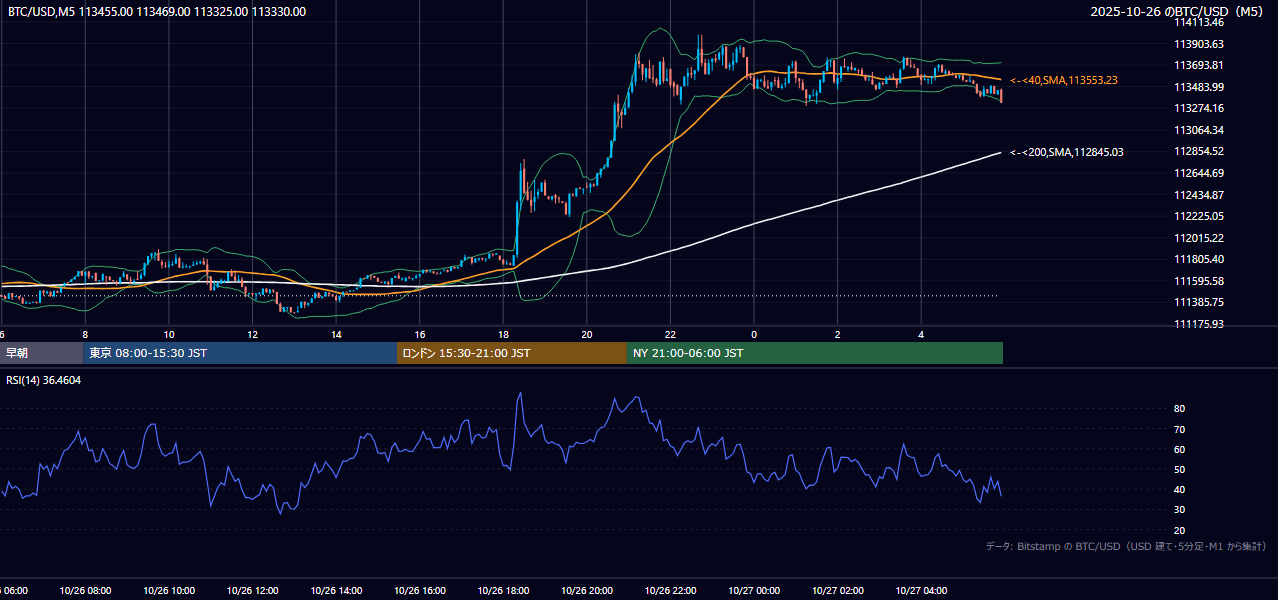Click the bottom date label 10/26 16:00
The width and height of the screenshot is (1278, 600).
coord(420,591)
